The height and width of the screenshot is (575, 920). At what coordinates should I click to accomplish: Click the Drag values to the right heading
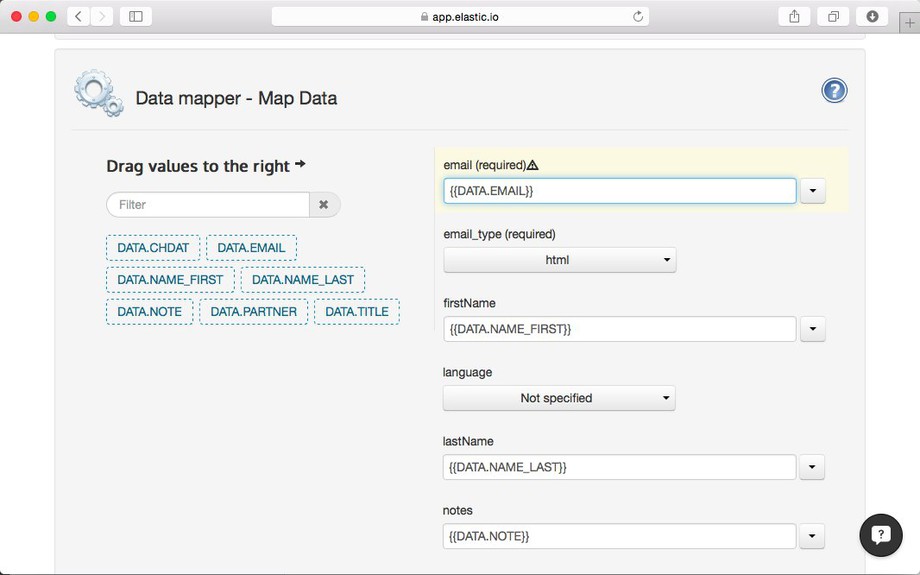coord(206,166)
